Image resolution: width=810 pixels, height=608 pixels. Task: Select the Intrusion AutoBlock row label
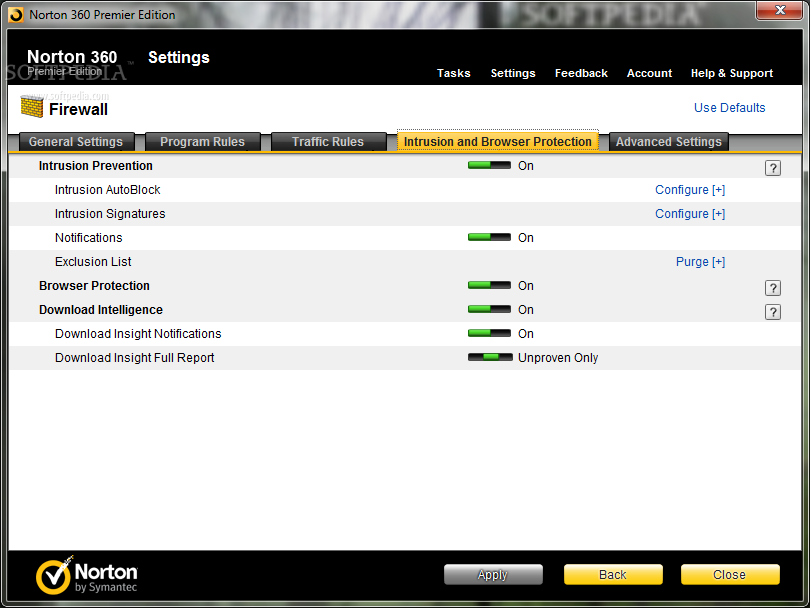[107, 190]
